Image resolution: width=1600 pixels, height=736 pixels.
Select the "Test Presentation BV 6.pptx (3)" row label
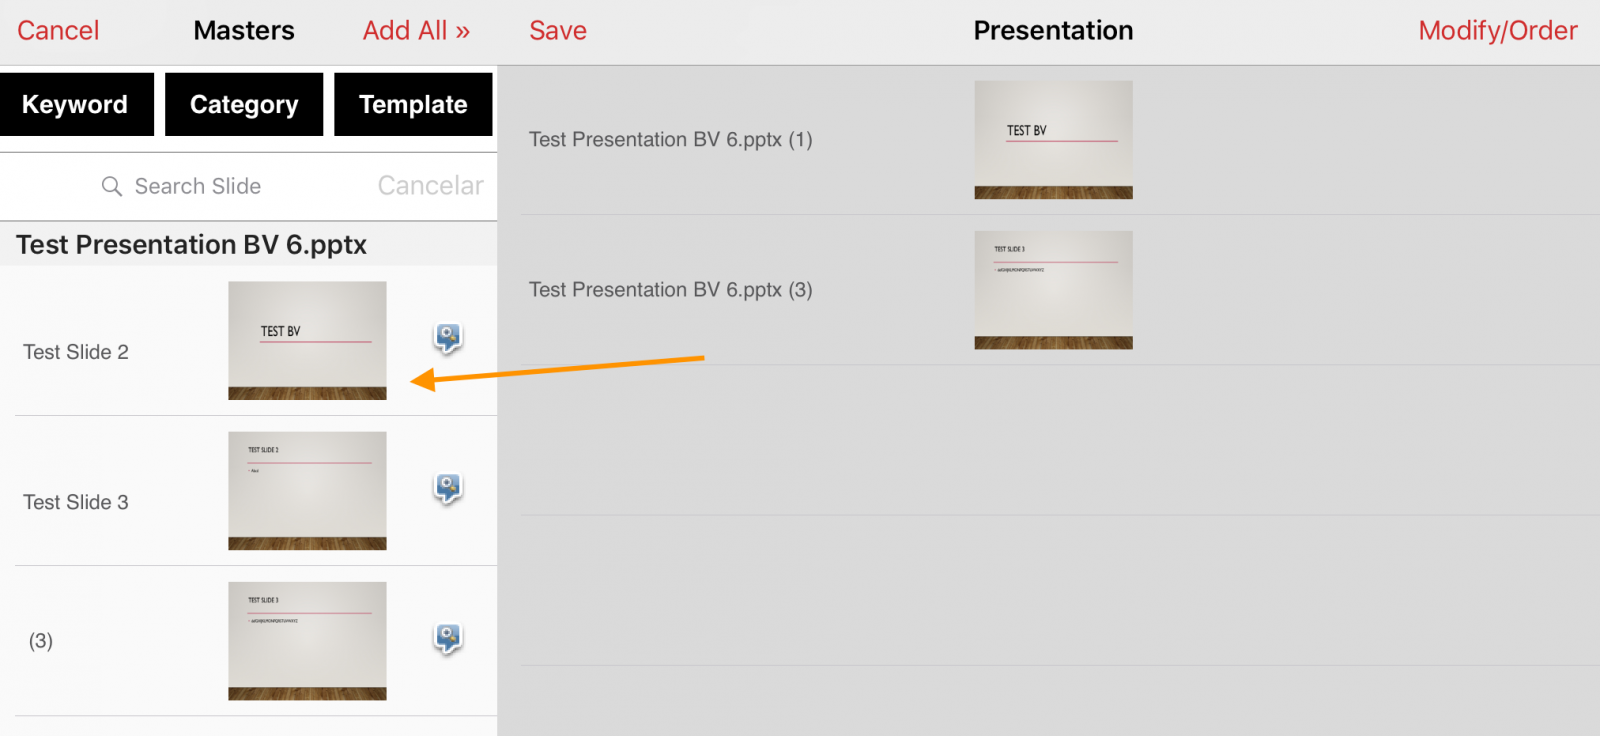point(670,290)
